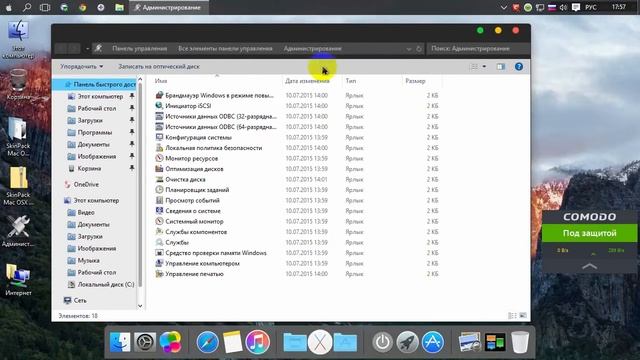The width and height of the screenshot is (640, 360).
Task: Select Службы компонентов icon
Action: (159, 232)
